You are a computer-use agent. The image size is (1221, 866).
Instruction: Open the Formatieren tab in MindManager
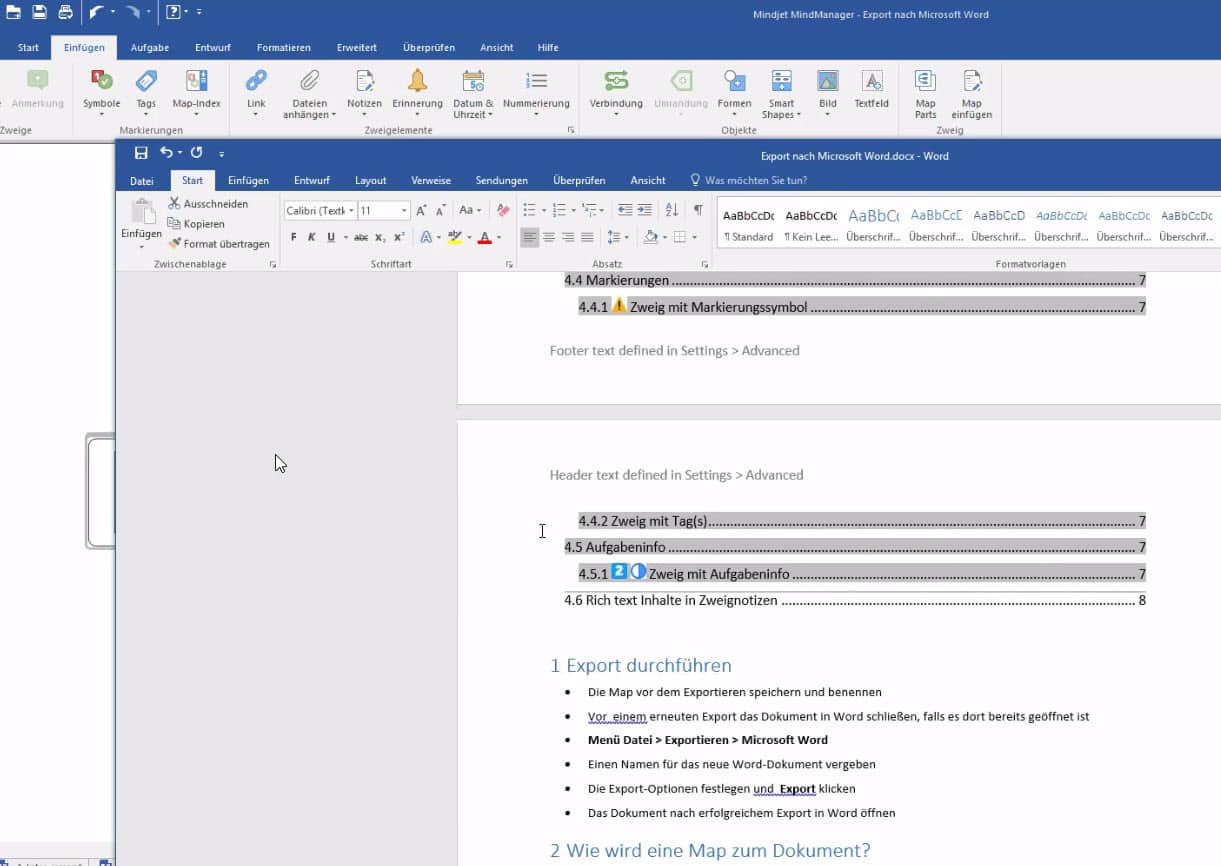[x=283, y=47]
